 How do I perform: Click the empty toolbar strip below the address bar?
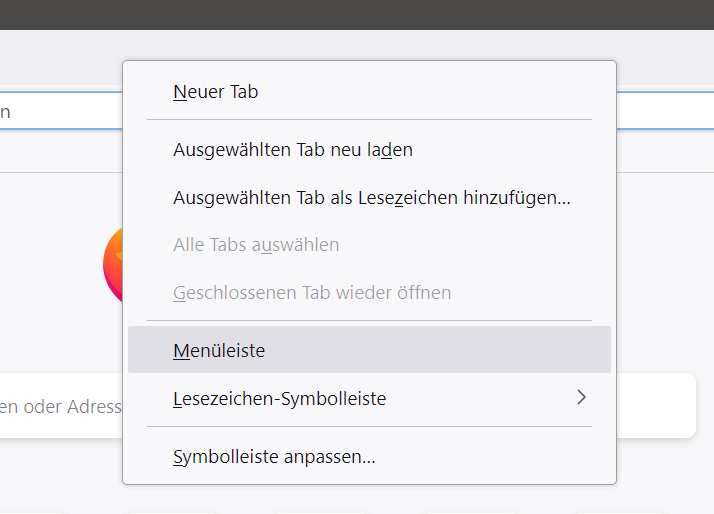60,152
